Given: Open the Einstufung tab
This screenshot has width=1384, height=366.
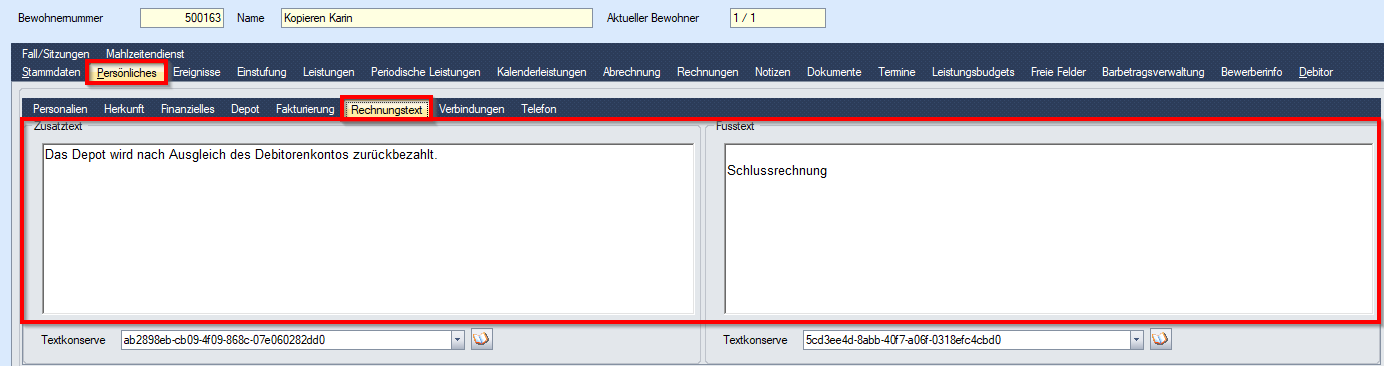Looking at the screenshot, I should [262, 72].
